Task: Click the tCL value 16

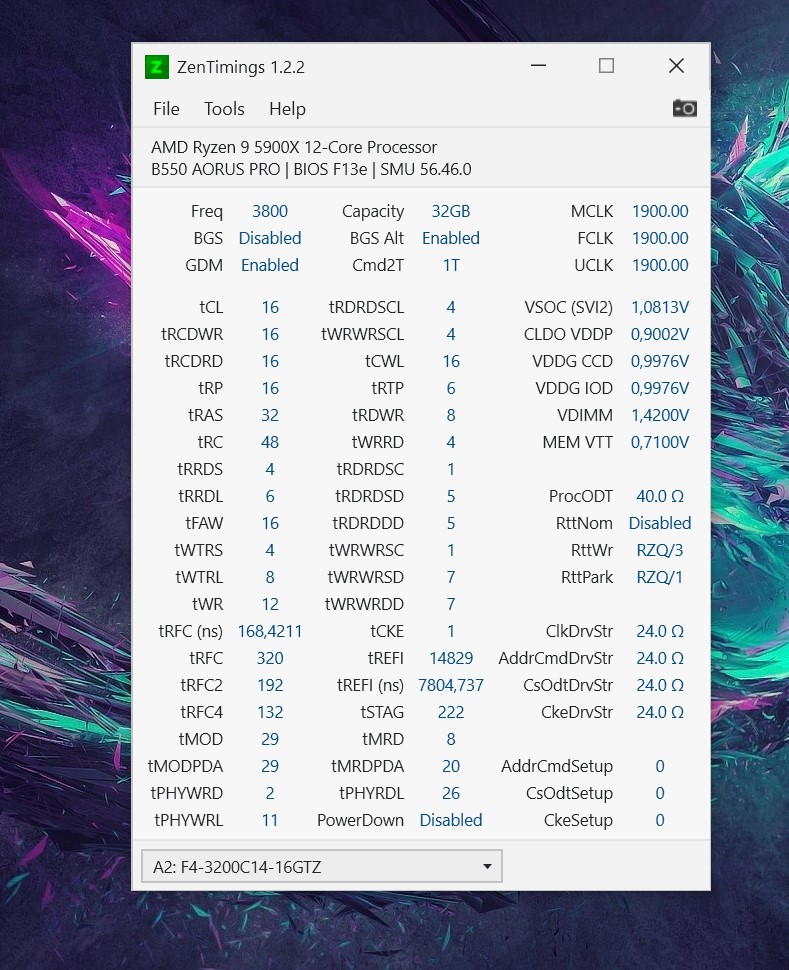Action: pos(270,307)
